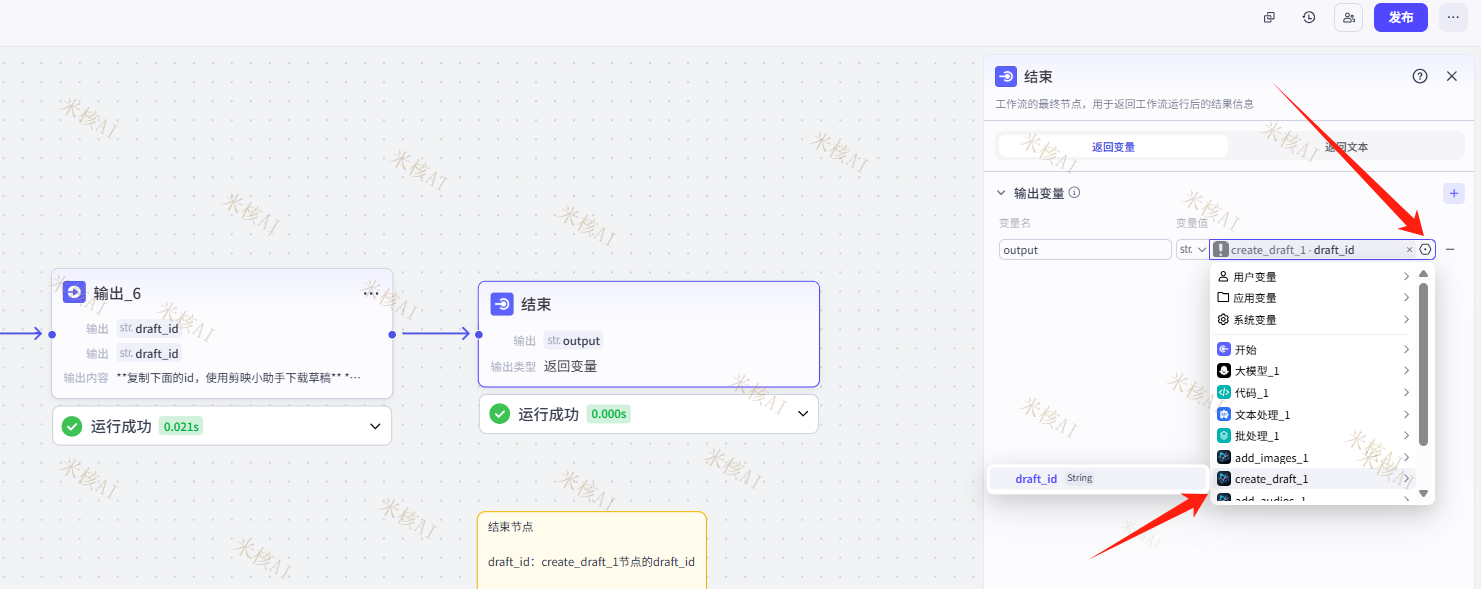Open the str. type dropdown

coord(1192,250)
